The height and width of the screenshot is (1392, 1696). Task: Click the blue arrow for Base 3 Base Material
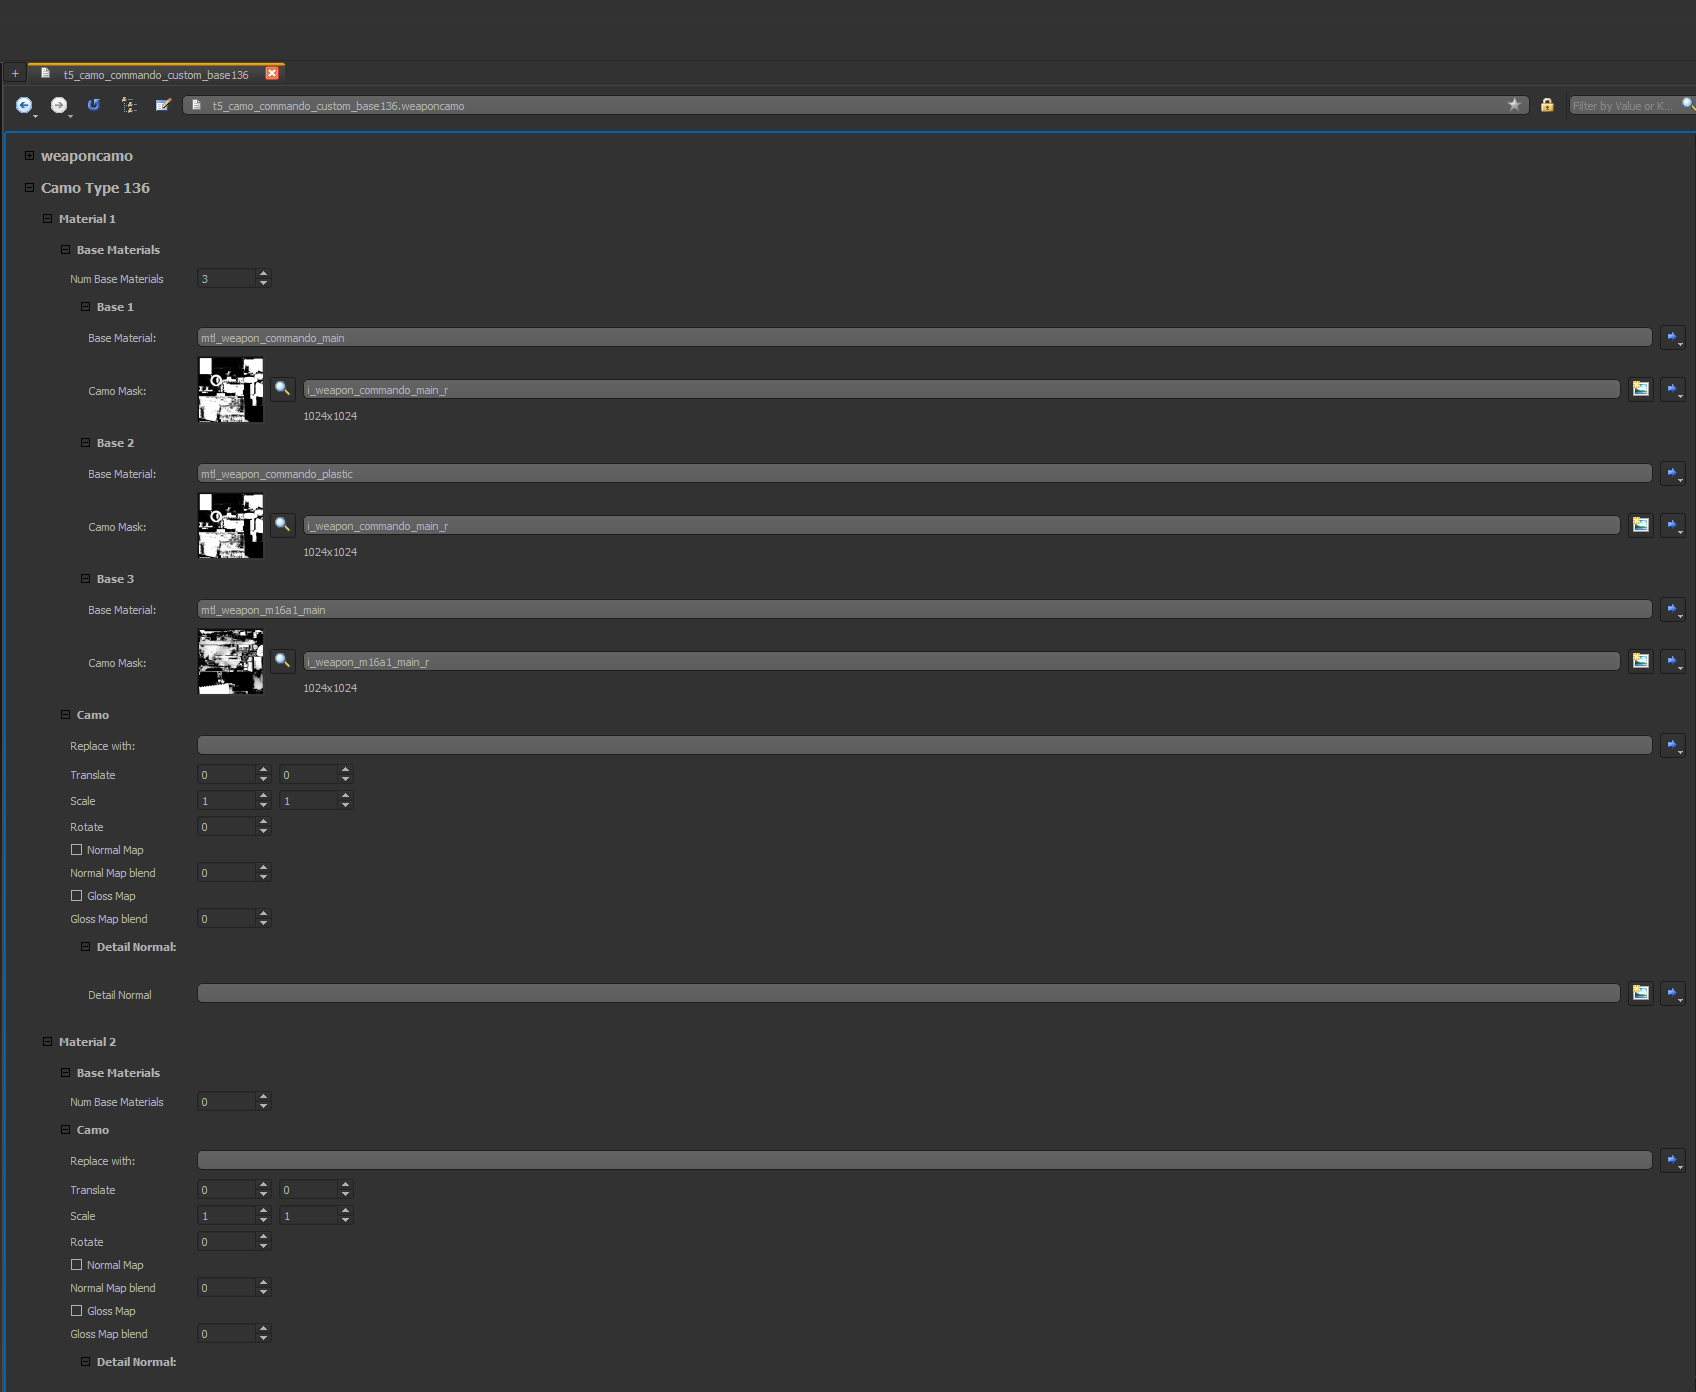click(x=1673, y=609)
